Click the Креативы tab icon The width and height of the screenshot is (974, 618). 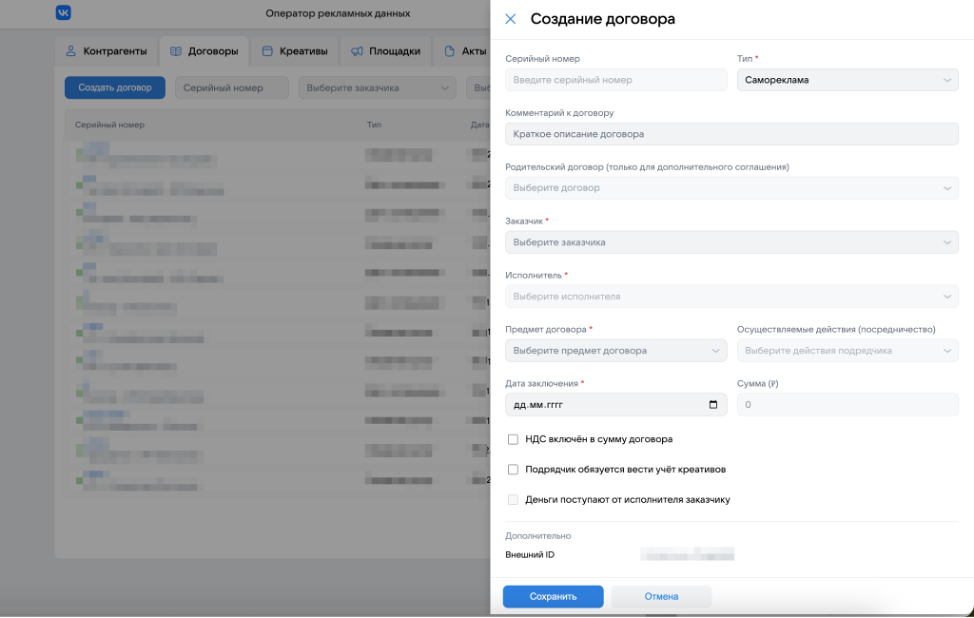(x=267, y=51)
